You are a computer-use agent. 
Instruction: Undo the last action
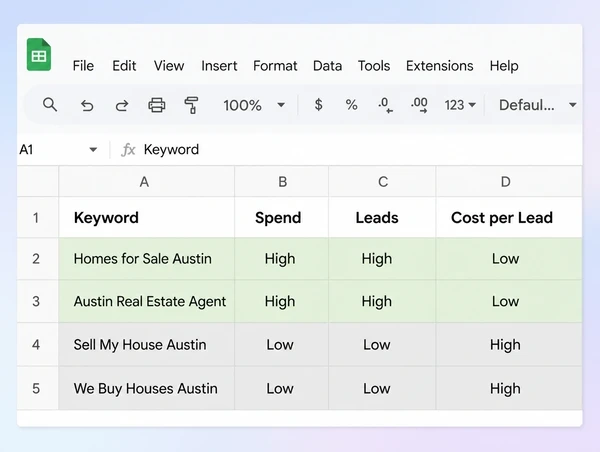tap(87, 105)
